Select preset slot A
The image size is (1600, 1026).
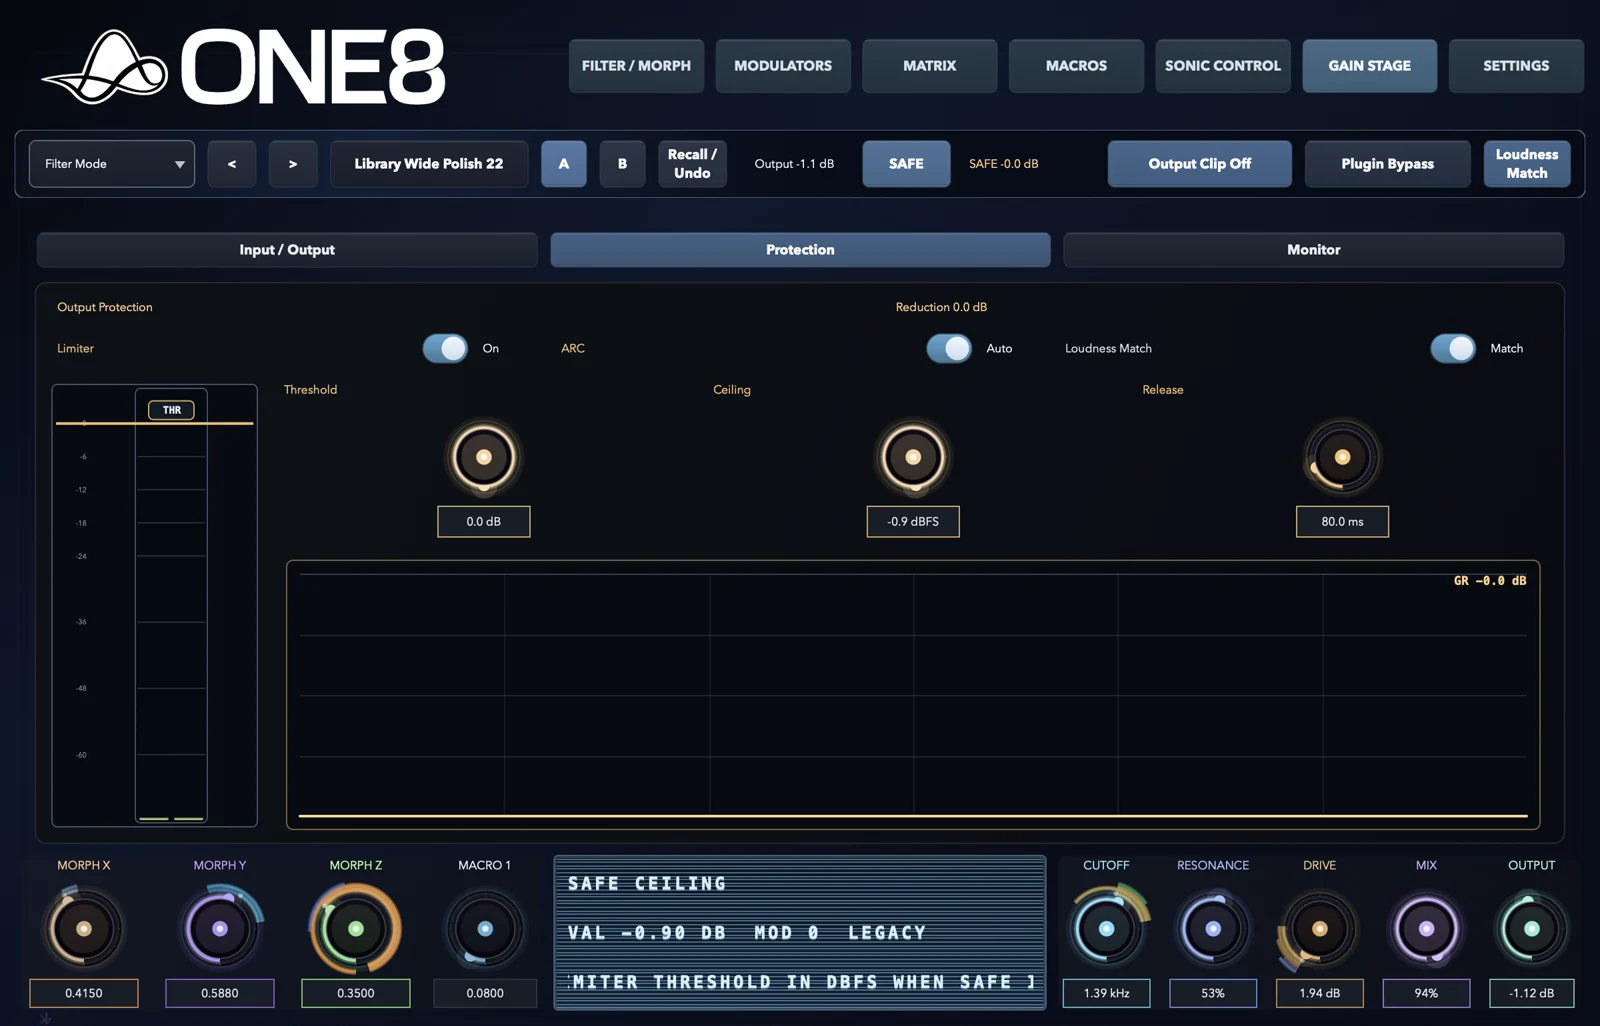[564, 164]
